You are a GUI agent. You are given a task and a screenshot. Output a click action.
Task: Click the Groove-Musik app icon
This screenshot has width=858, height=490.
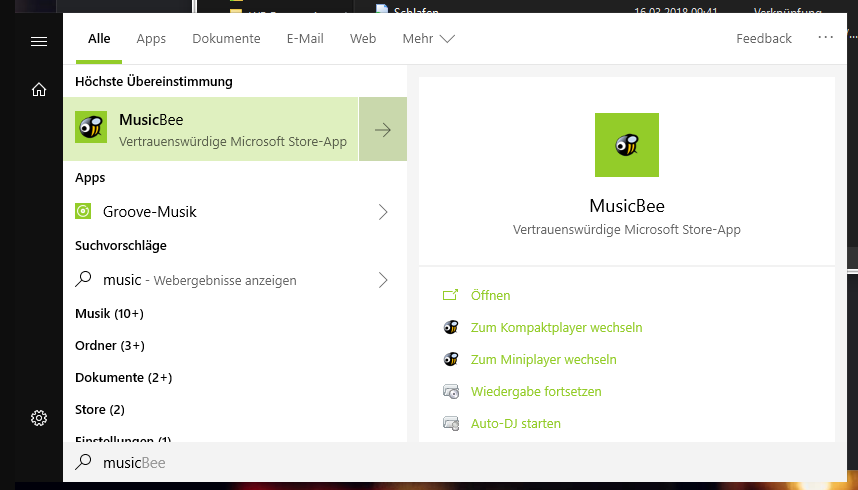[x=84, y=212]
